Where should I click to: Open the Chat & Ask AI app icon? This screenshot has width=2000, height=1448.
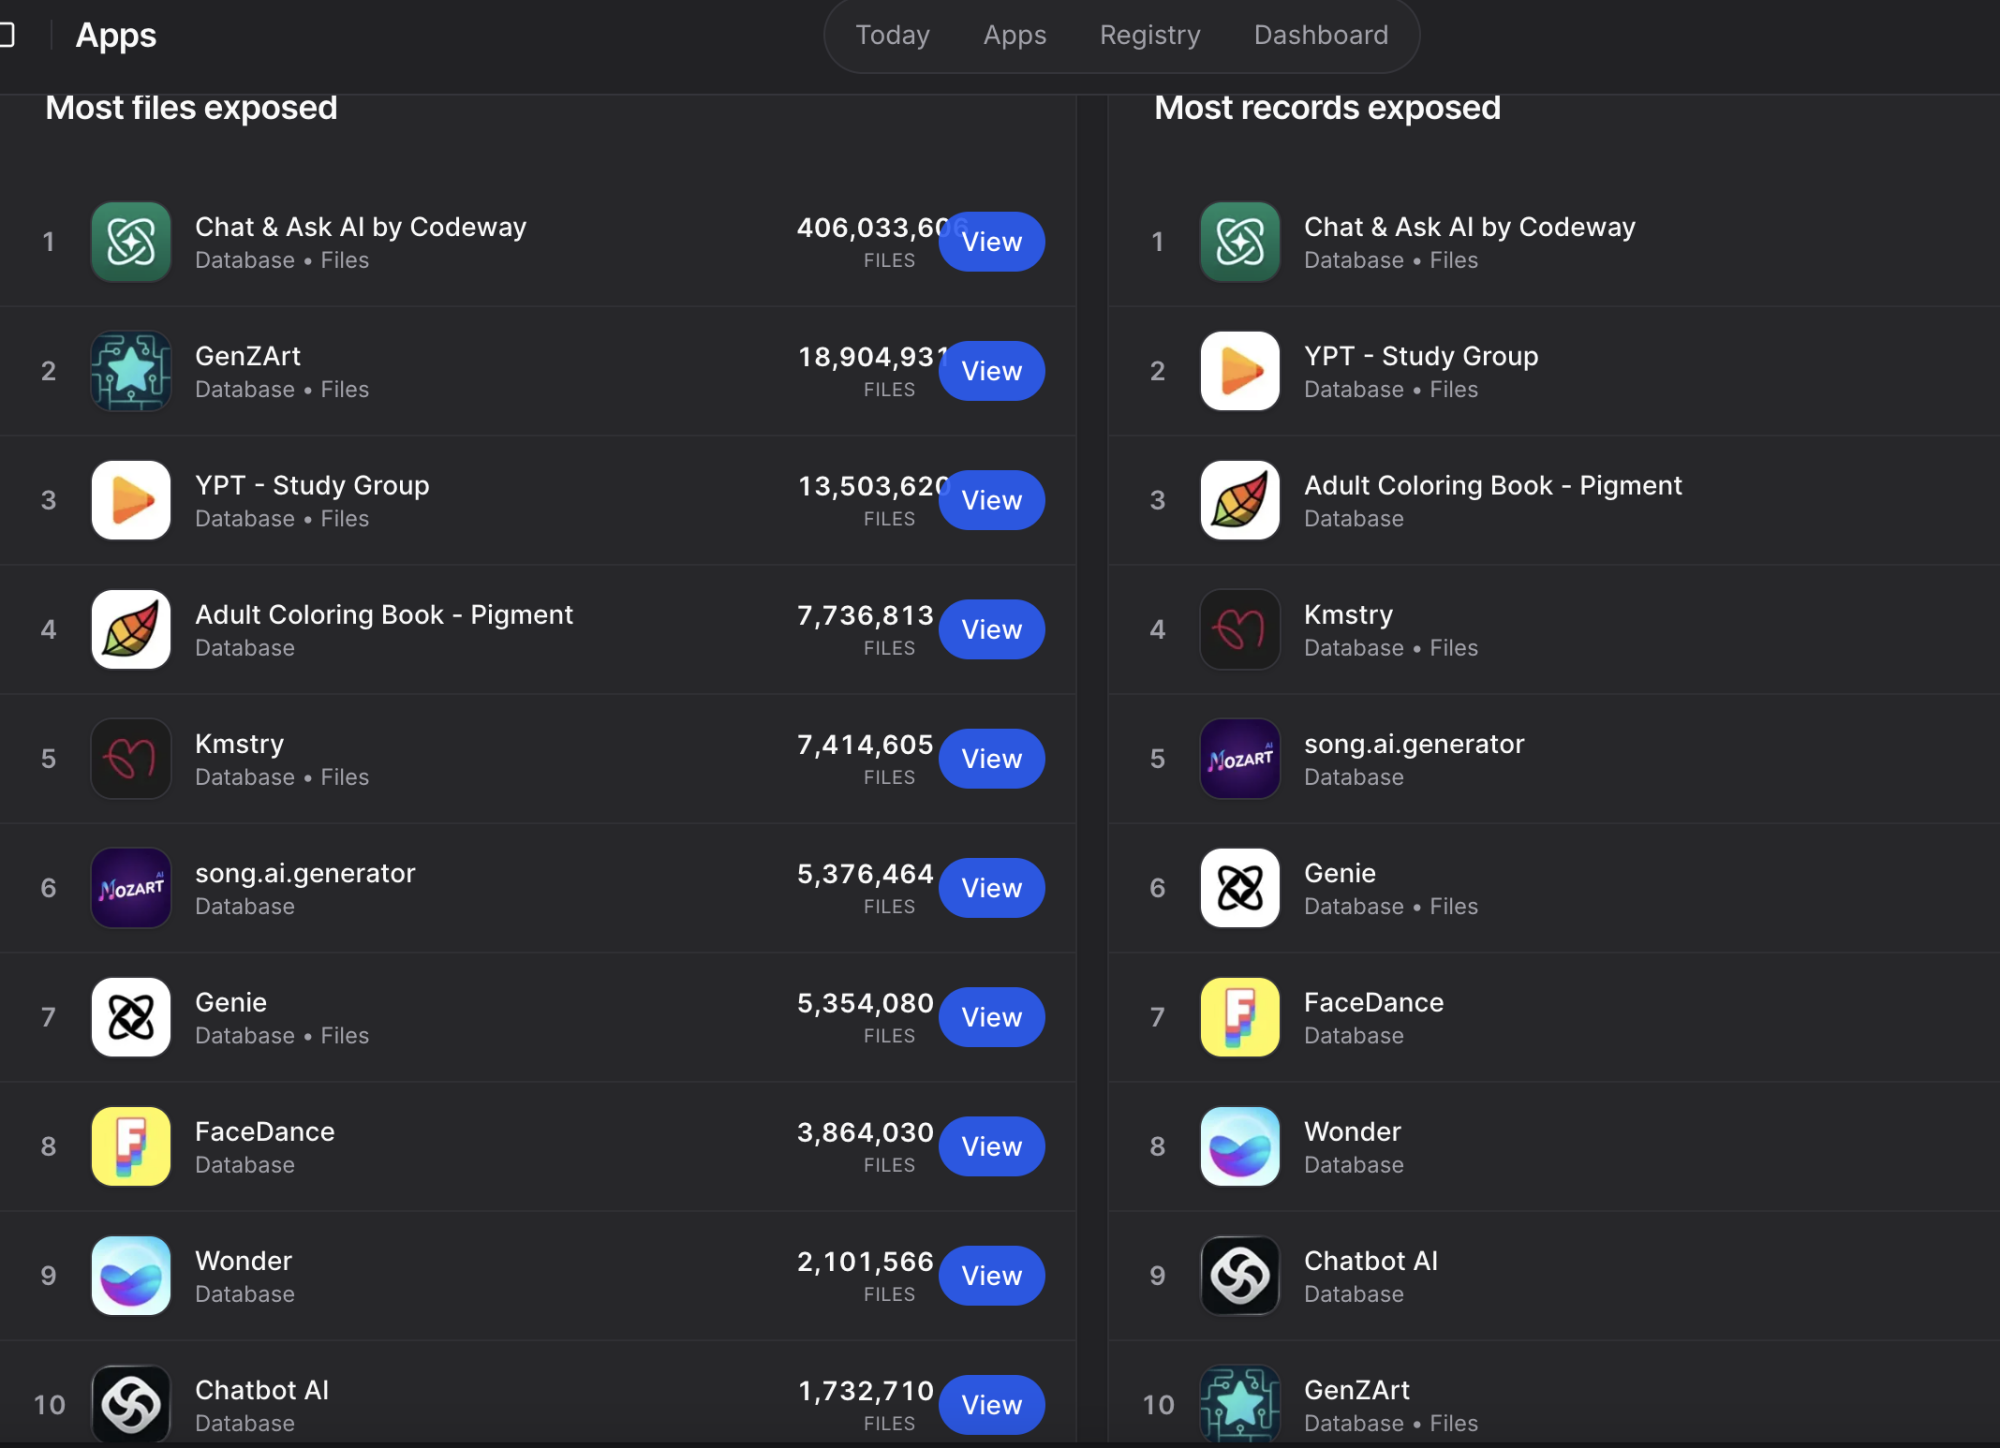coord(130,242)
